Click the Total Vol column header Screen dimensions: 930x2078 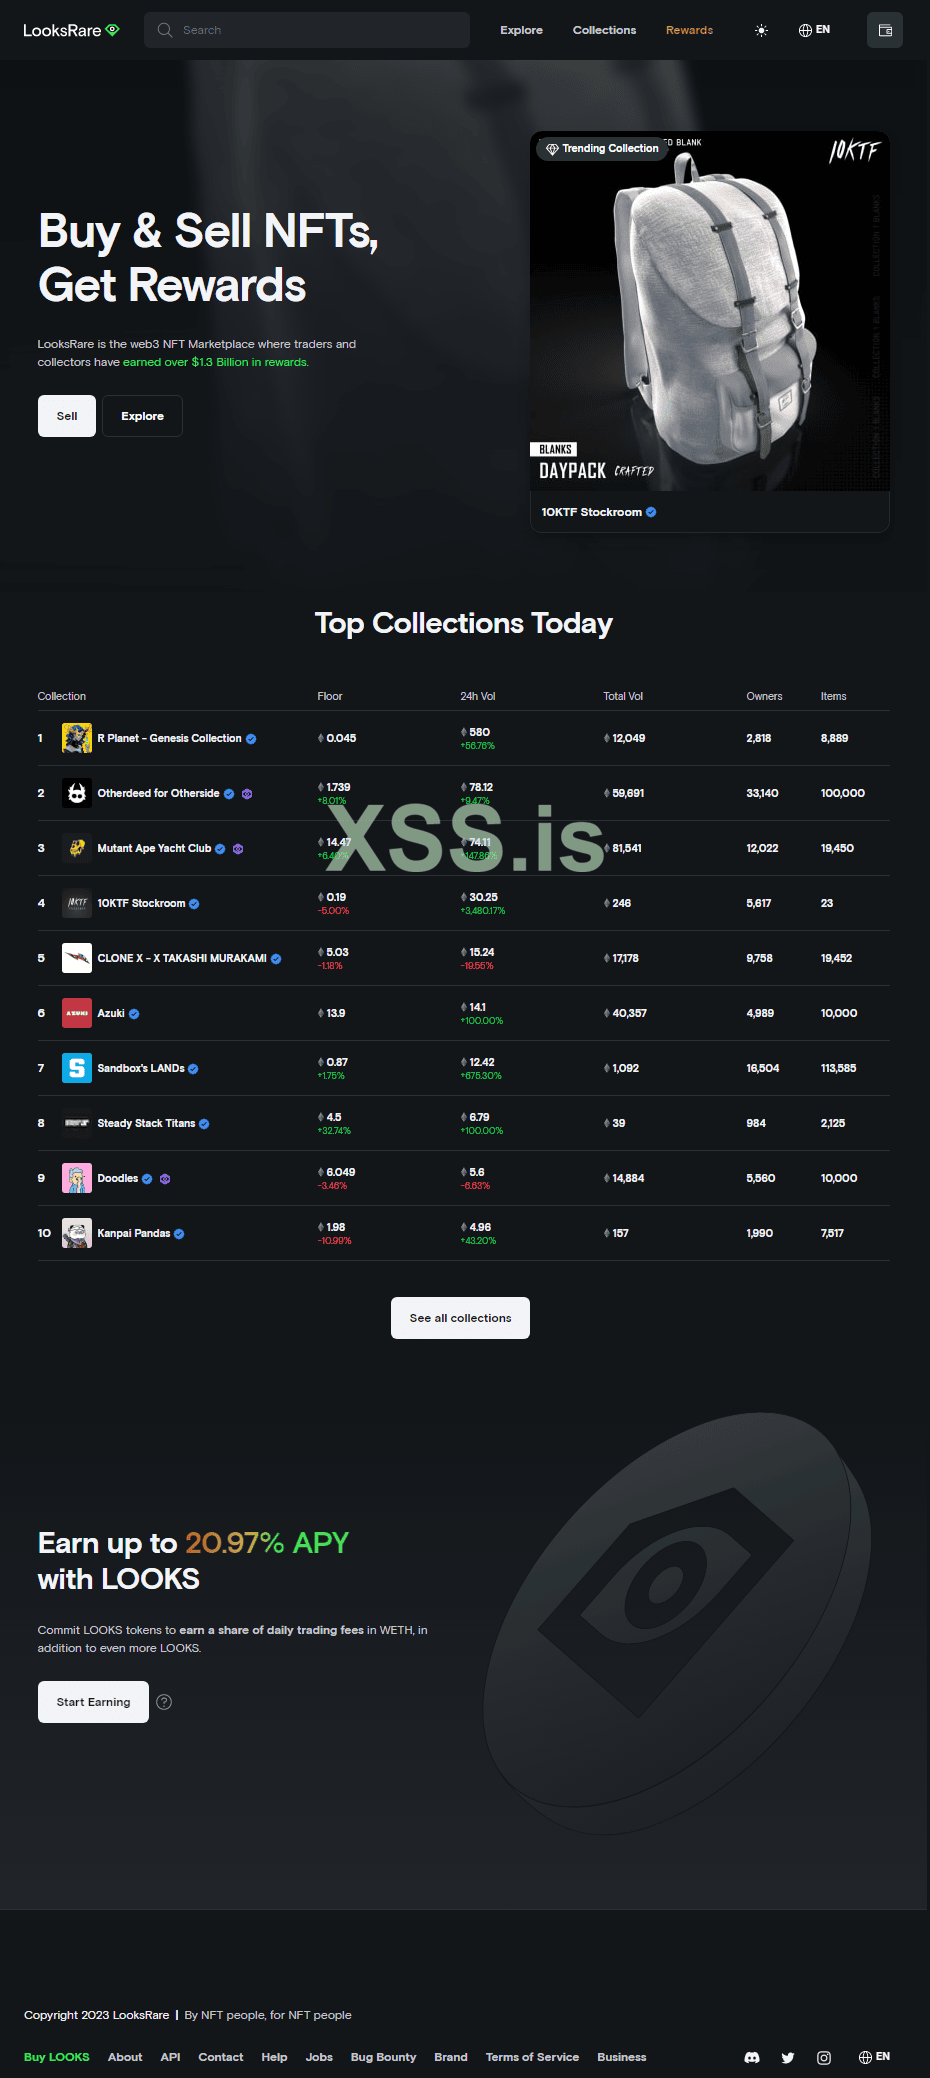[x=623, y=696]
